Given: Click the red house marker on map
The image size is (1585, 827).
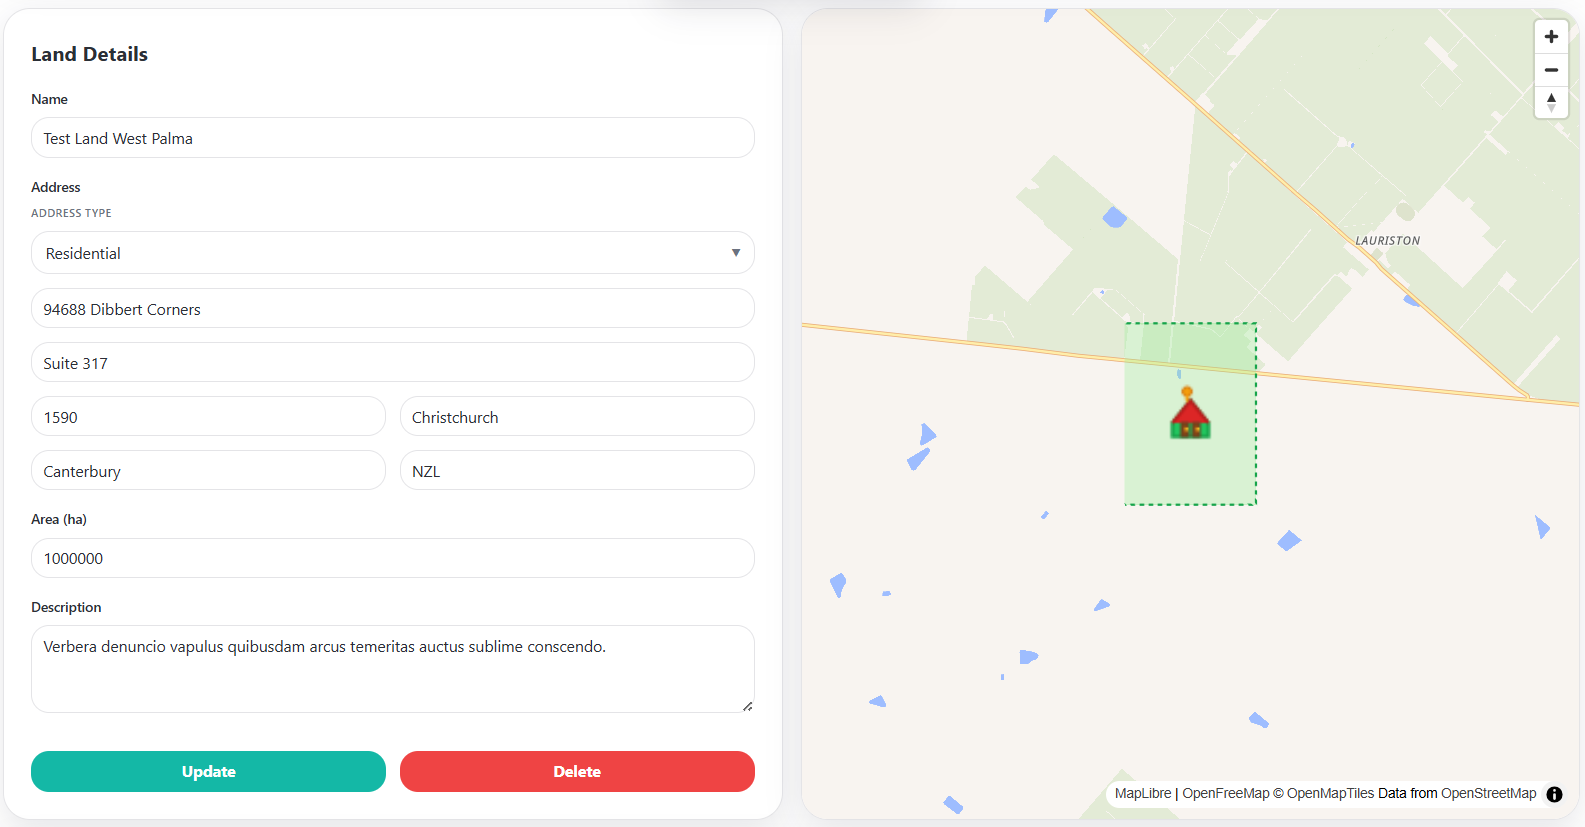Looking at the screenshot, I should tap(1190, 414).
